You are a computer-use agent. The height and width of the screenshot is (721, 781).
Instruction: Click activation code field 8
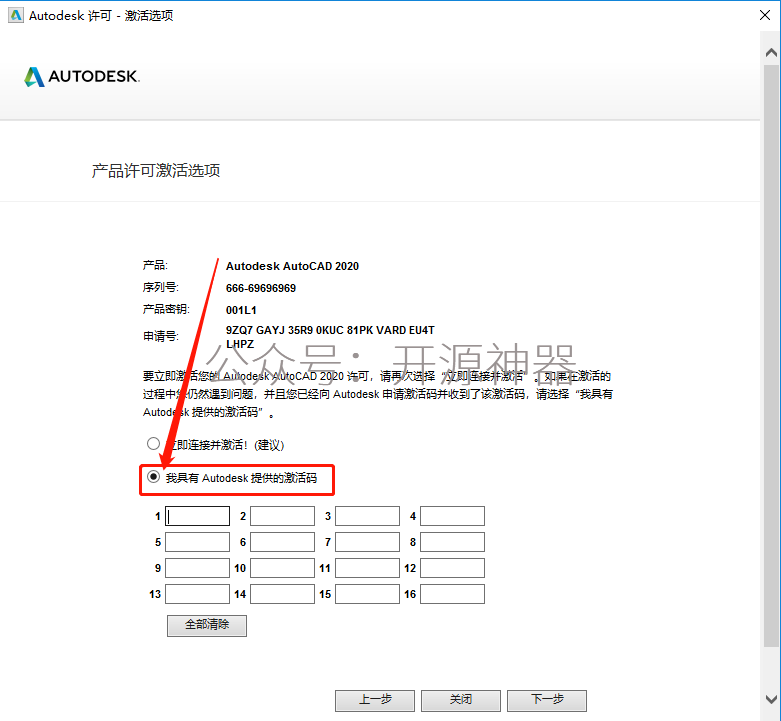pyautogui.click(x=452, y=542)
